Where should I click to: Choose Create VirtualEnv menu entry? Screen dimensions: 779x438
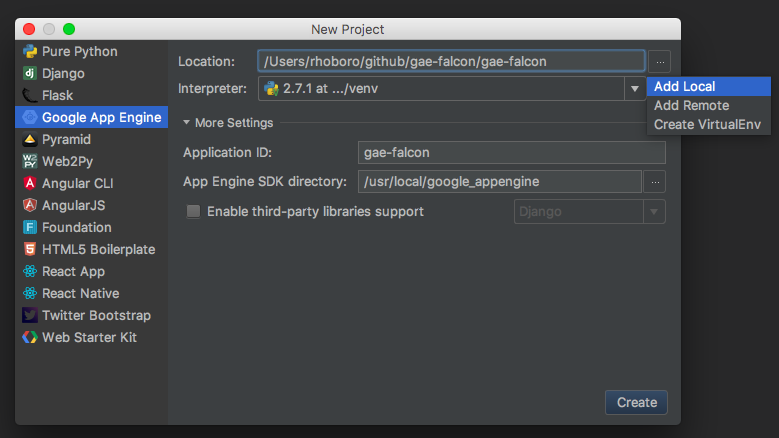709,124
